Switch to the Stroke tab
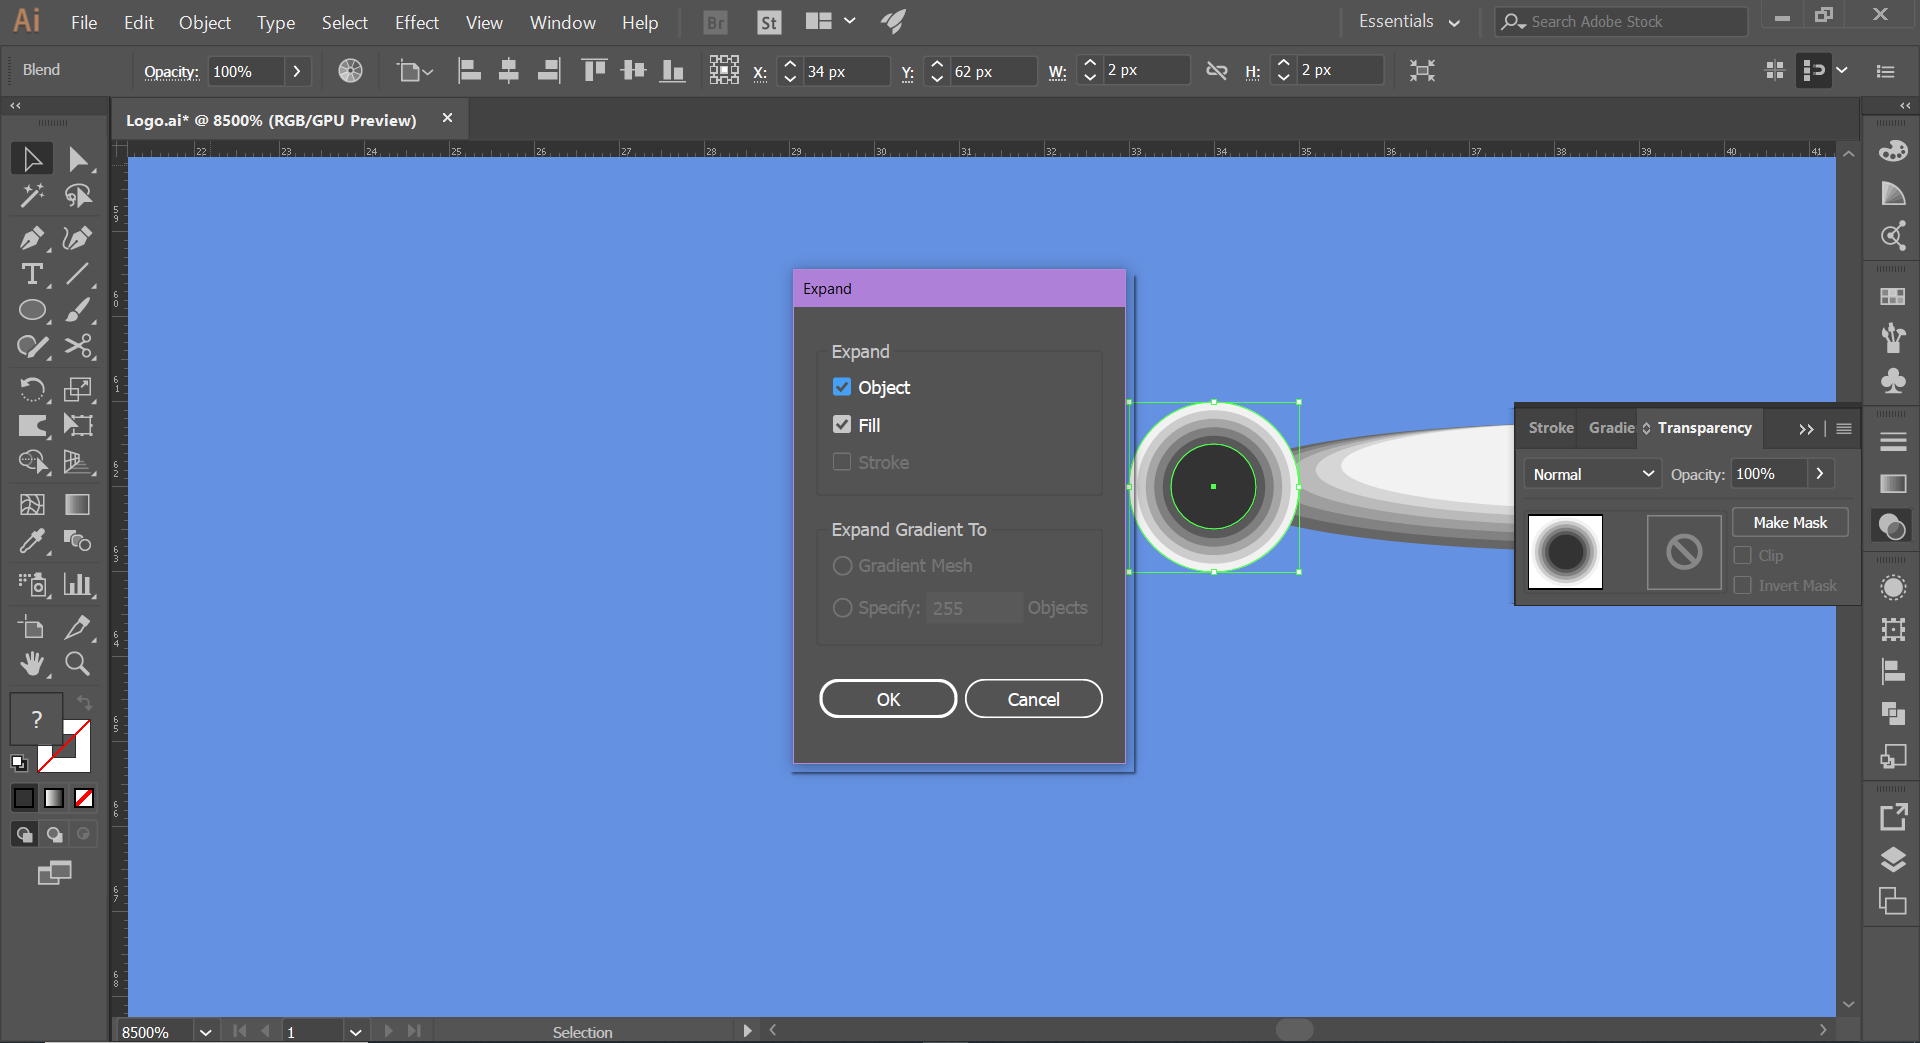The height and width of the screenshot is (1043, 1920). (1551, 428)
